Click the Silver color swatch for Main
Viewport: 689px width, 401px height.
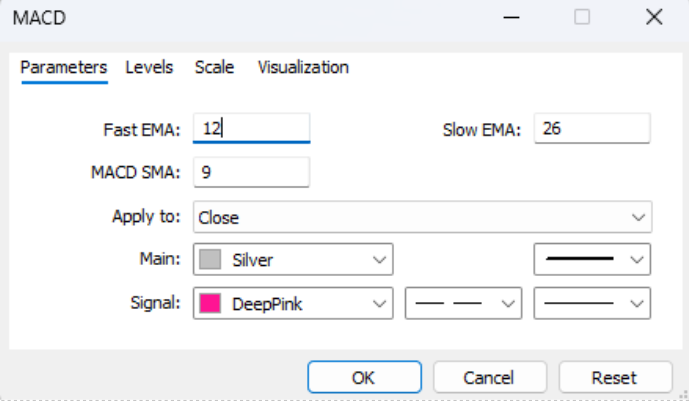click(x=210, y=260)
